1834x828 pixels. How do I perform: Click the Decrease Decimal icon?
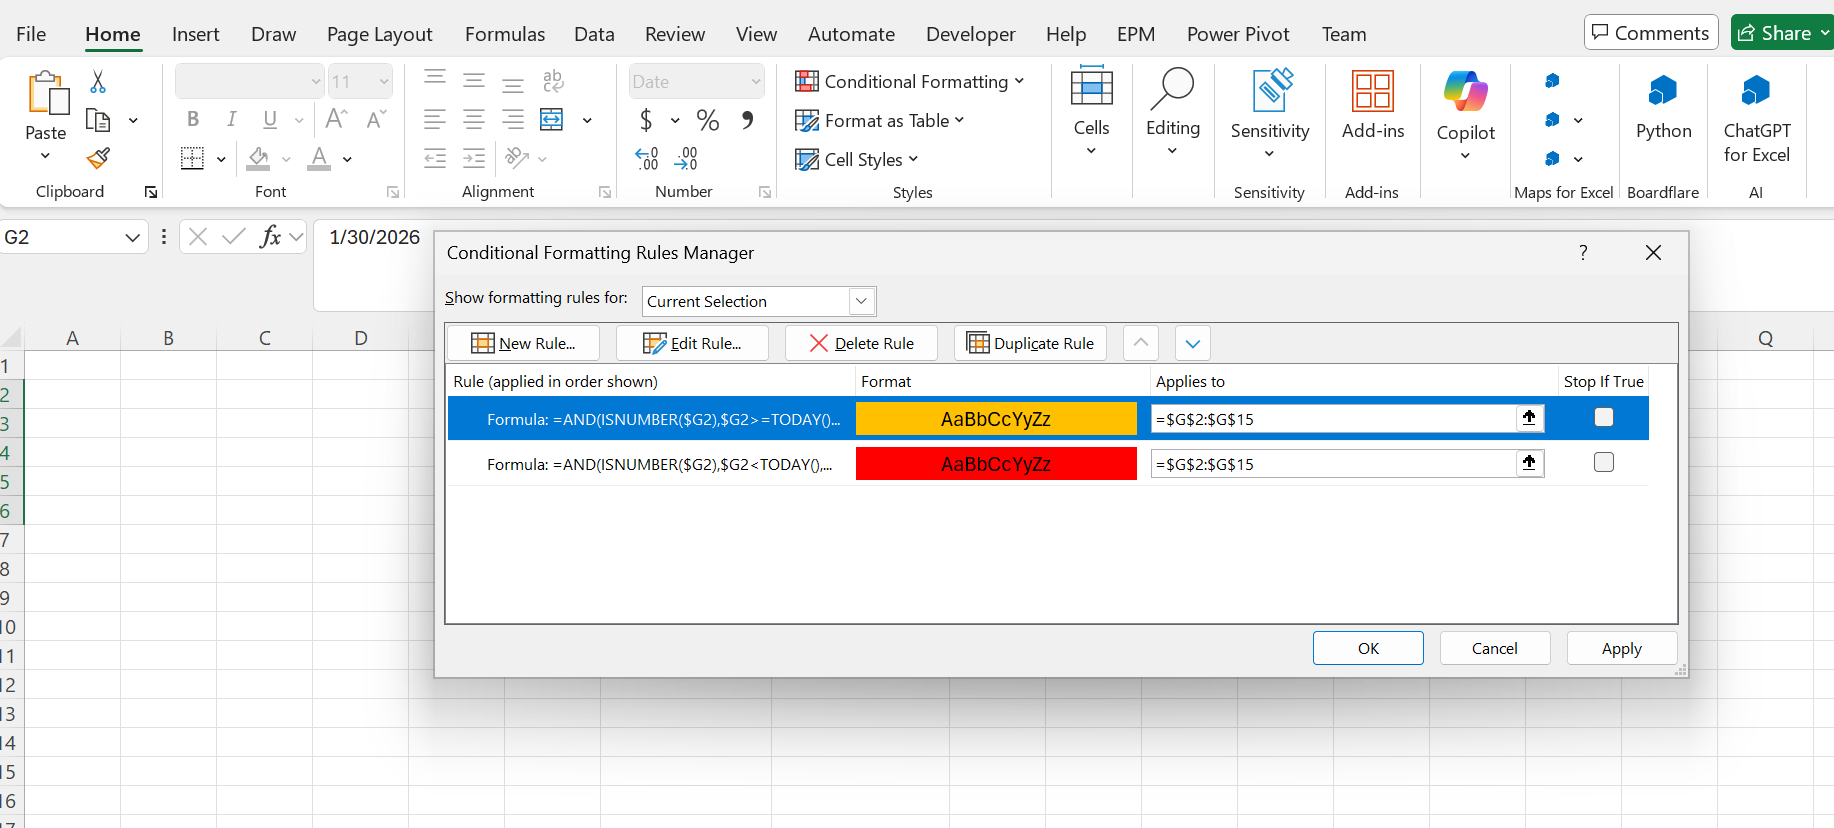(686, 158)
